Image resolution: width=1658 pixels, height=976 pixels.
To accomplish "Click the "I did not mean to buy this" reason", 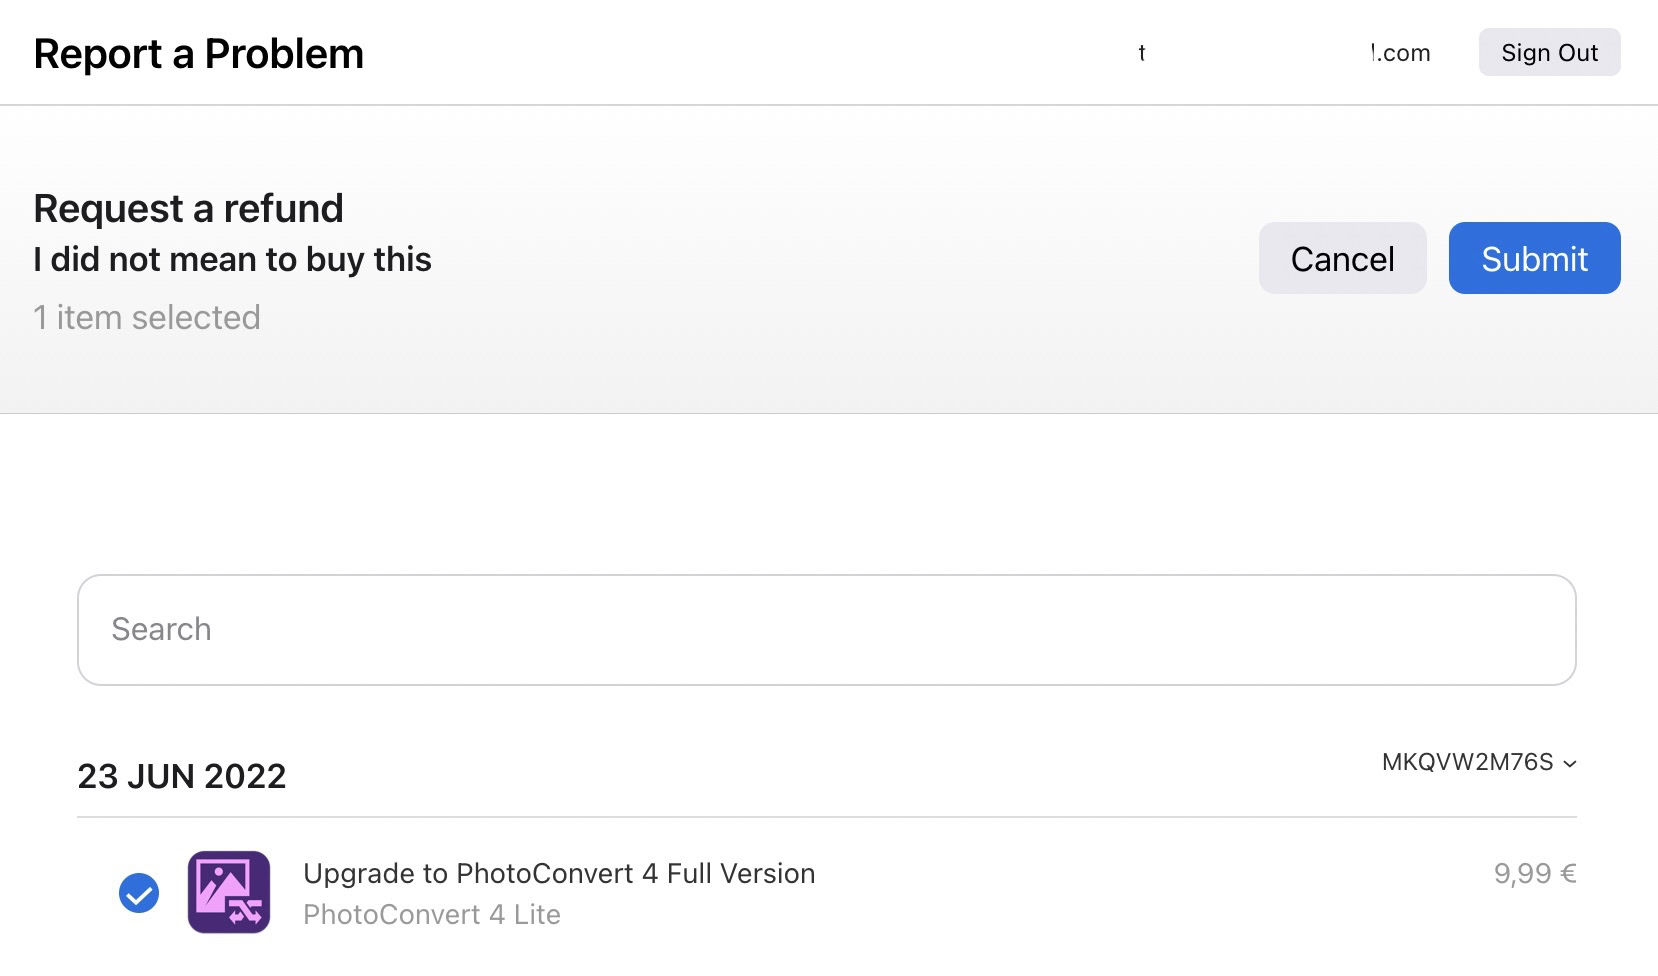I will (233, 260).
